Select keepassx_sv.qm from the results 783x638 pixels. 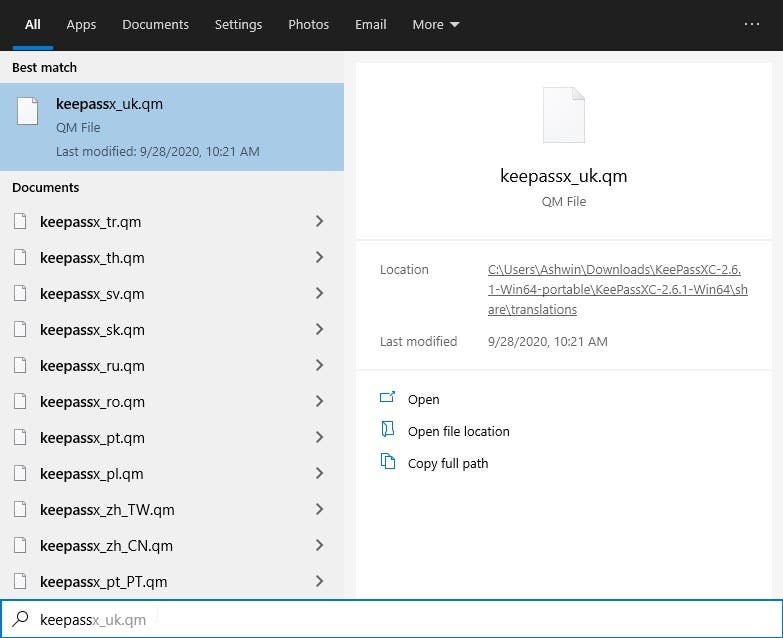(x=92, y=294)
